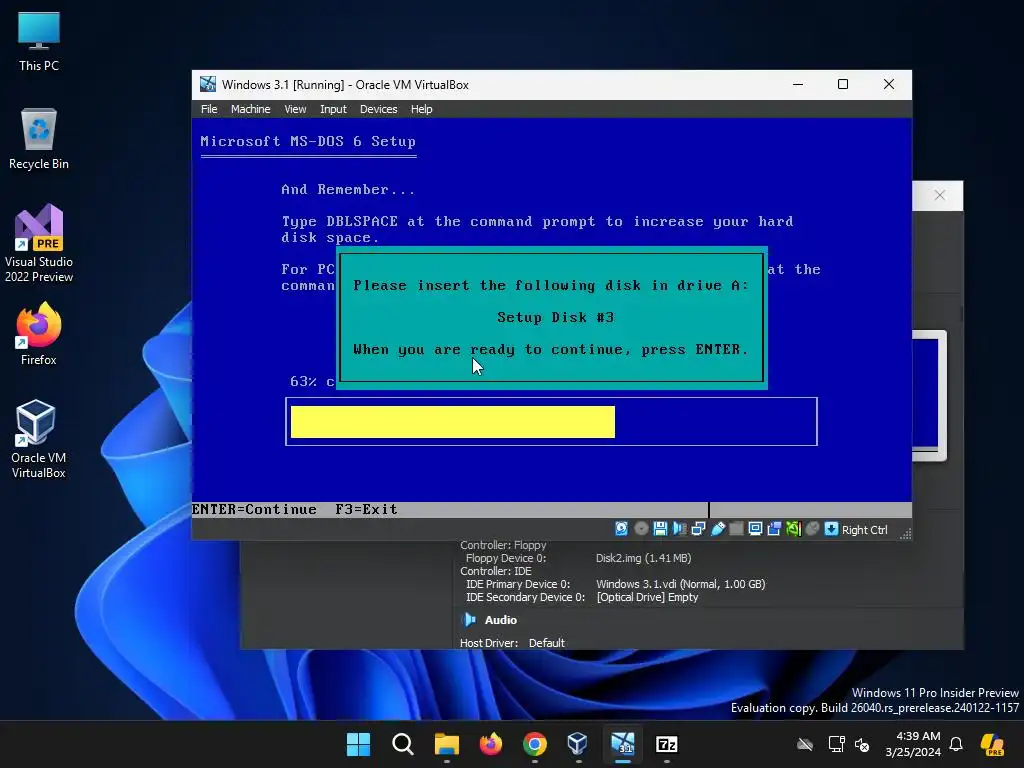Click the gray mouse integration indicator
The image size is (1024, 768).
tap(812, 529)
